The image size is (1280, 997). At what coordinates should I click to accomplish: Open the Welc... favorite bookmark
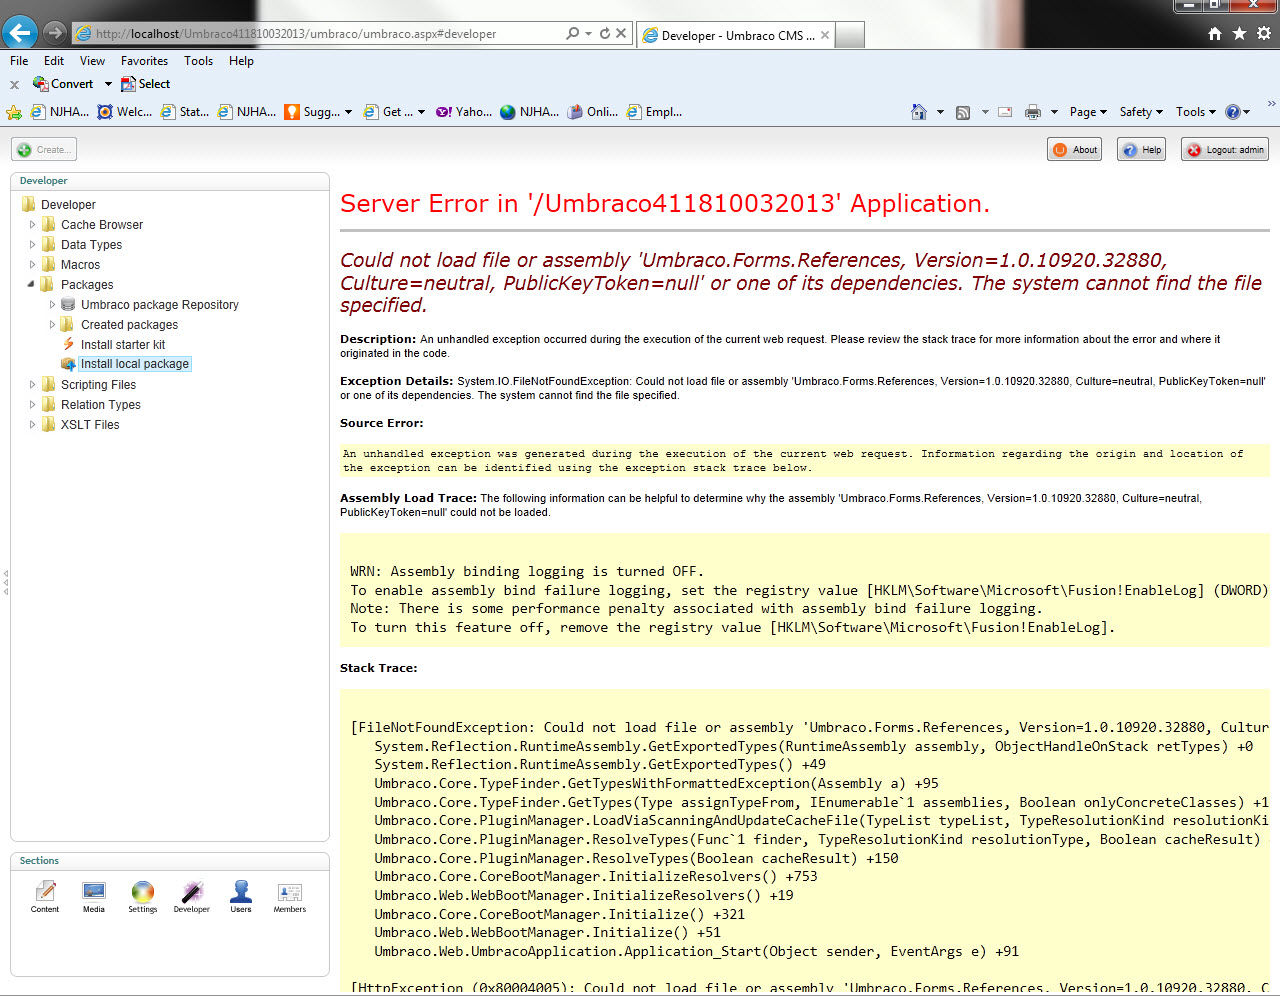[x=125, y=112]
